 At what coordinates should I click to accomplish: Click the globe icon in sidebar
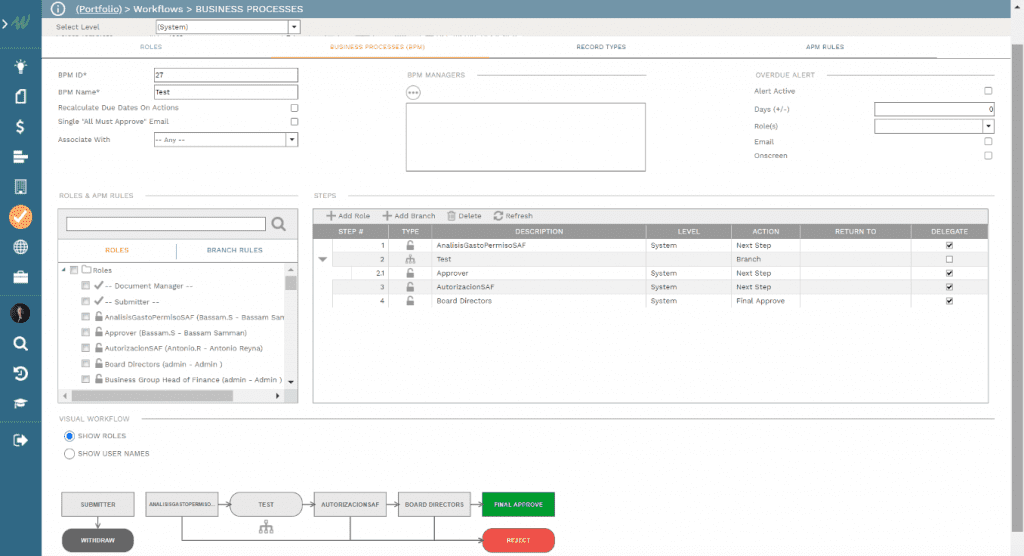20,247
